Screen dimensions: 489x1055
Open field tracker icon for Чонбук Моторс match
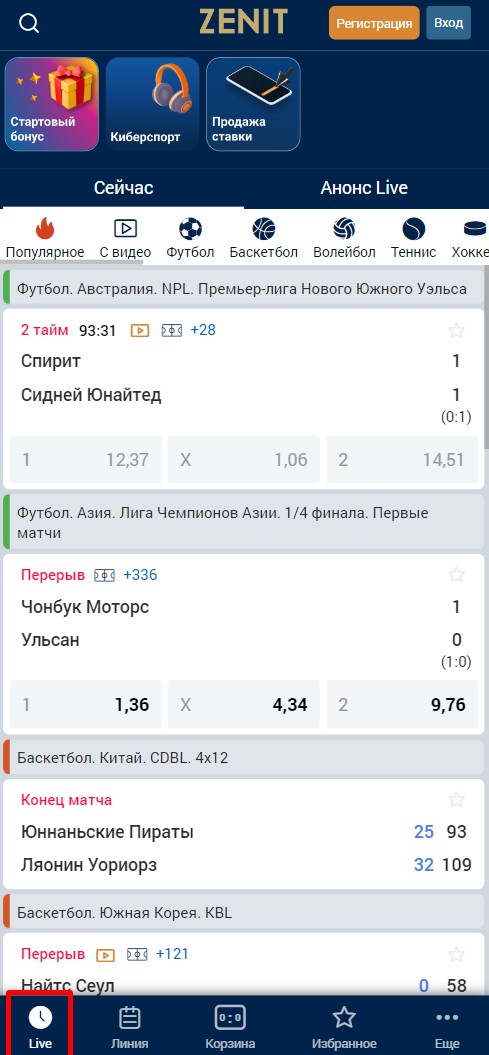point(104,575)
